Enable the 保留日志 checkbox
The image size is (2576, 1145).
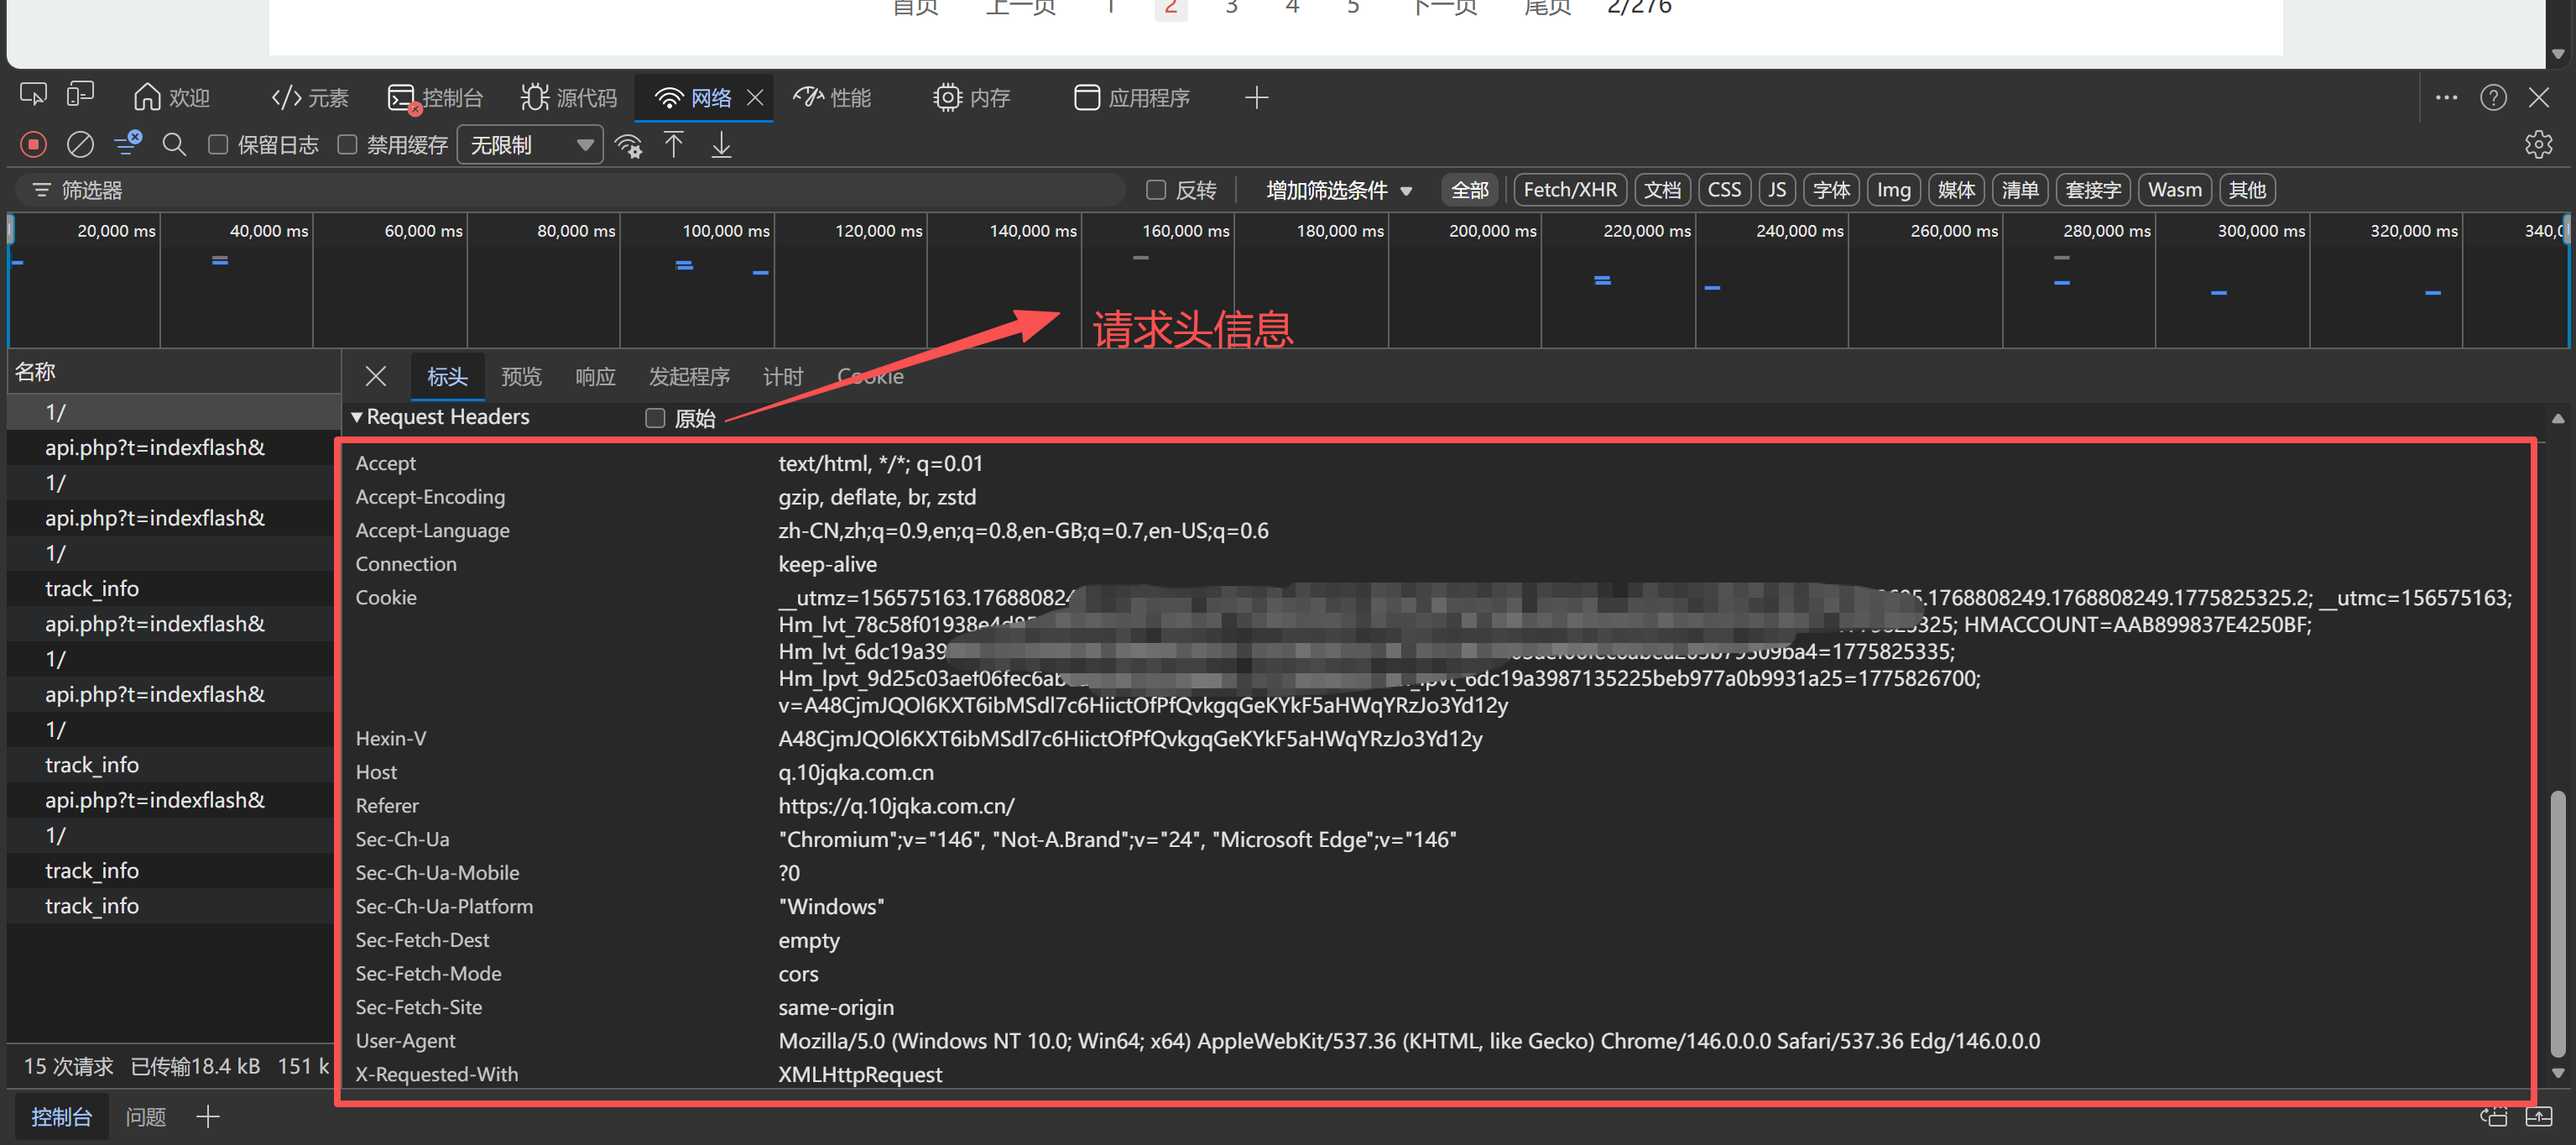[x=218, y=145]
